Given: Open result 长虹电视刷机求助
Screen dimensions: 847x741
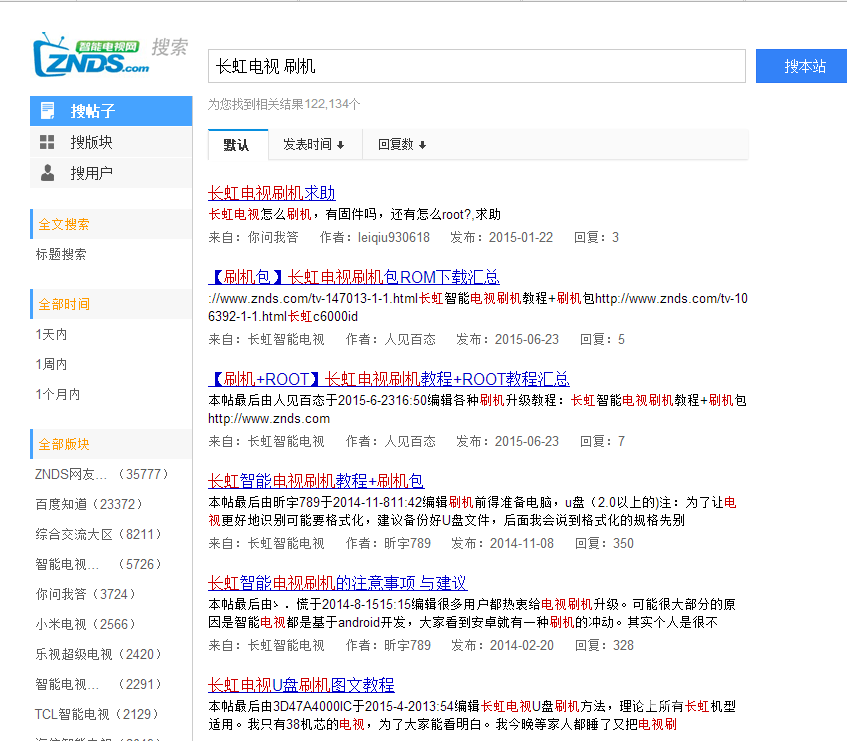Looking at the screenshot, I should (x=272, y=193).
